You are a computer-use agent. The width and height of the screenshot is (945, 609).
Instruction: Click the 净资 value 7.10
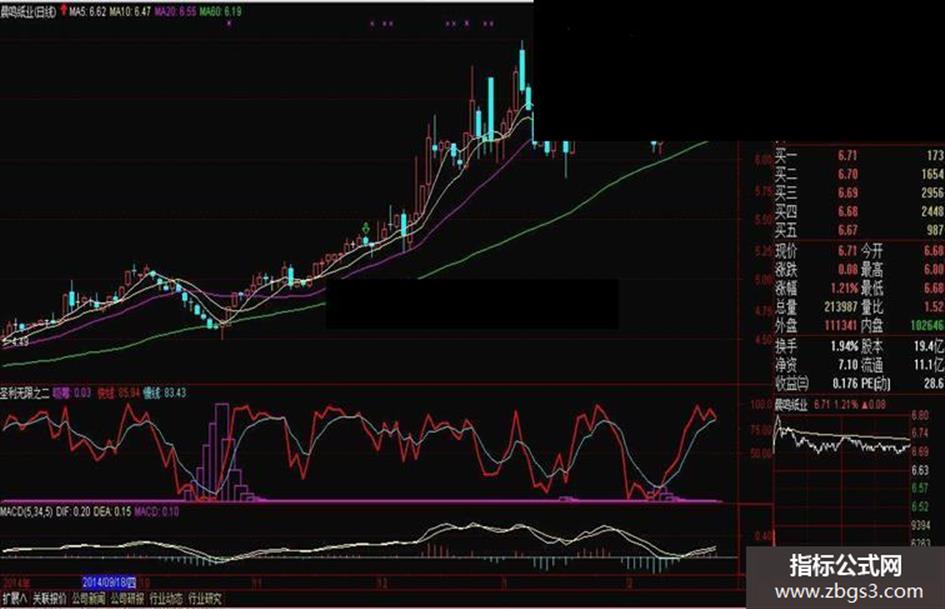coord(847,365)
